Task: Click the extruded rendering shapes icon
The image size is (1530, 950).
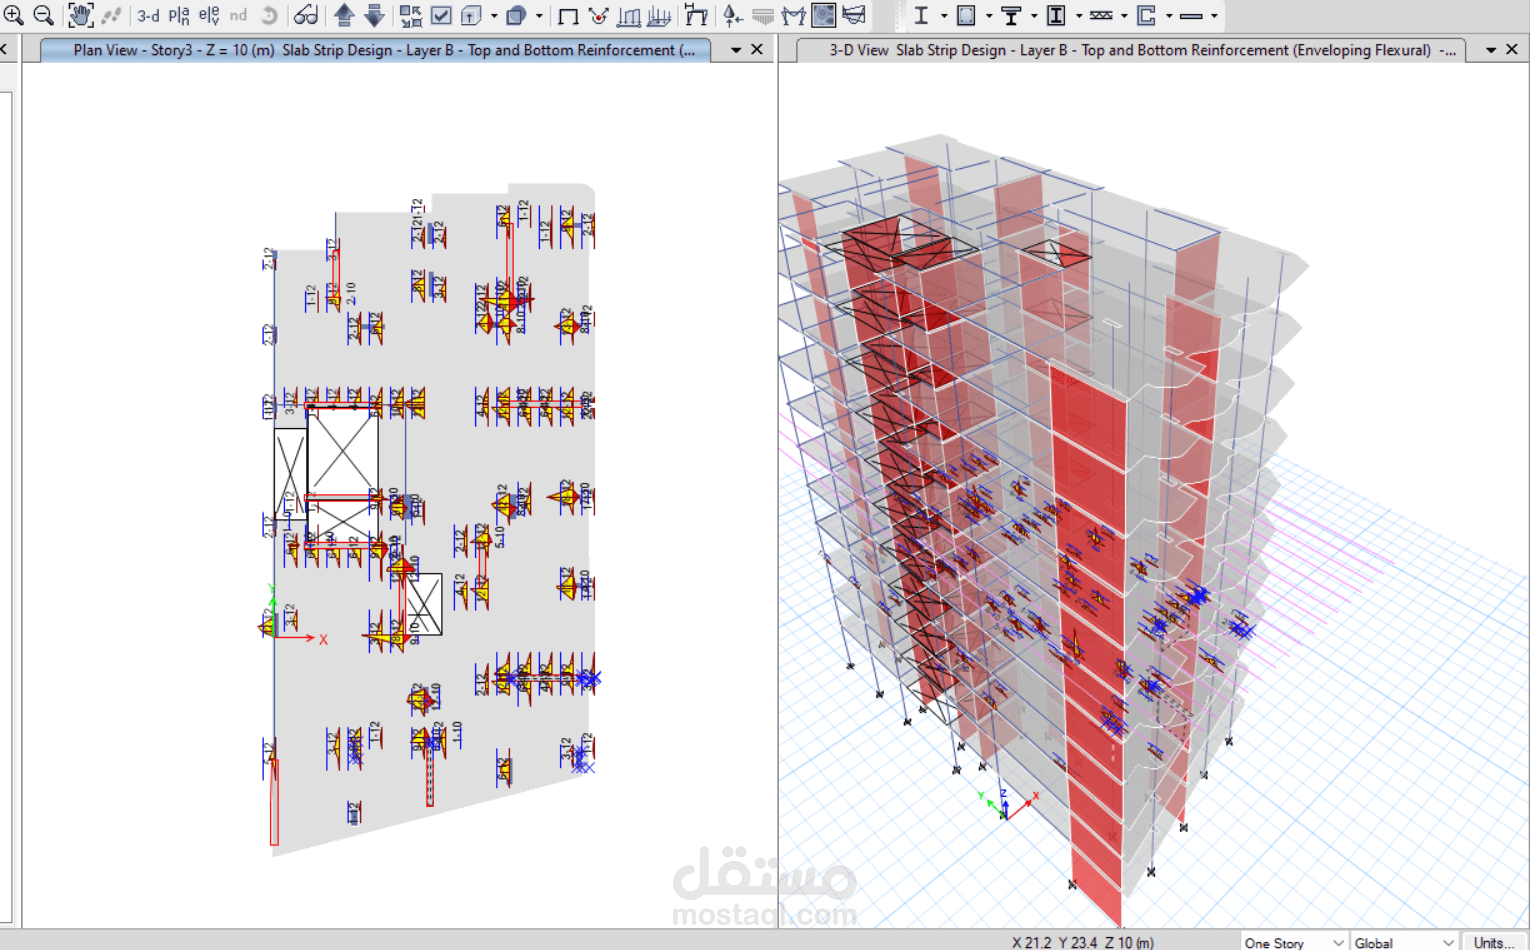Action: 516,15
